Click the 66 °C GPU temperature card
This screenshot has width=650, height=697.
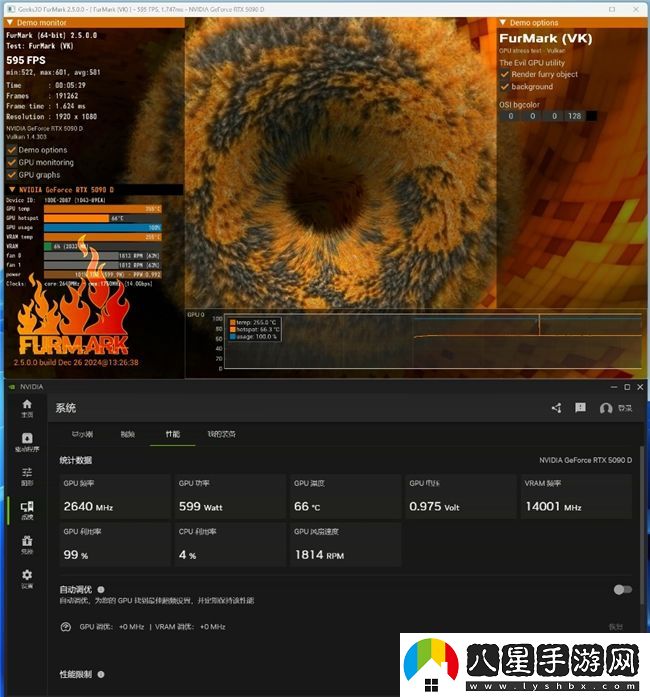345,497
